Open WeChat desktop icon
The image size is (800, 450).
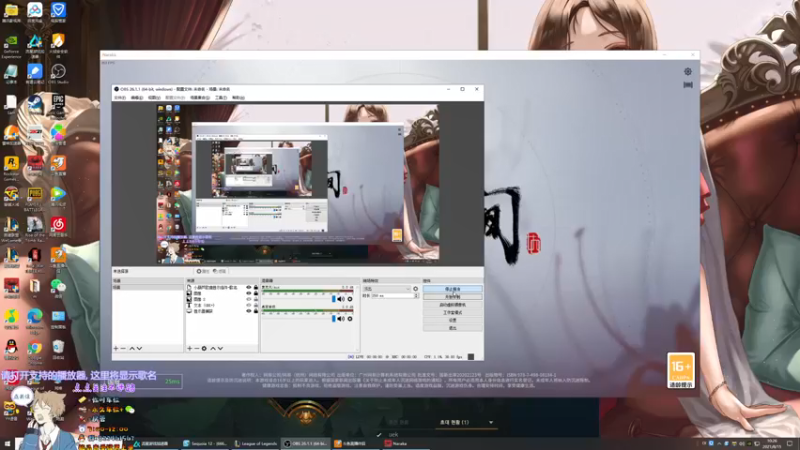tap(58, 288)
